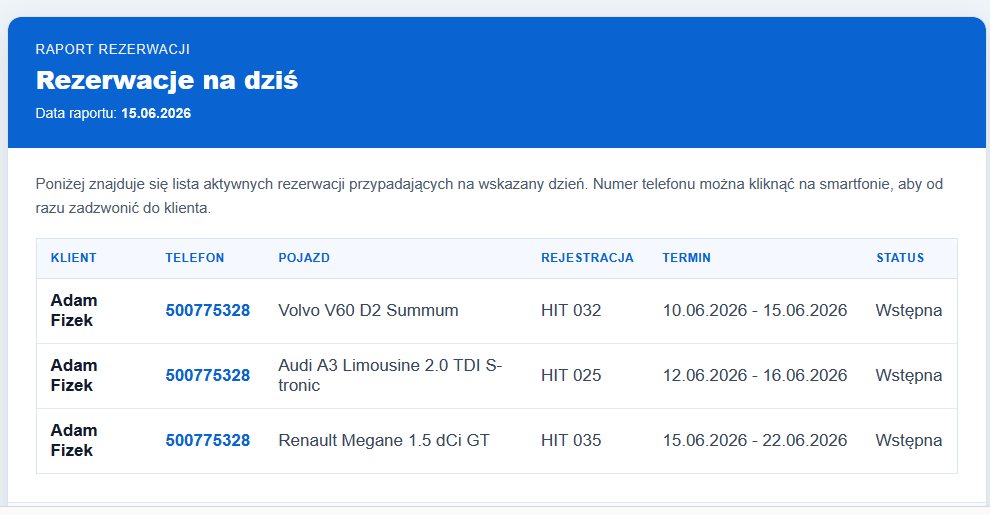Call 500775328 in Renault Megane row
This screenshot has height=515, width=990.
pos(208,441)
